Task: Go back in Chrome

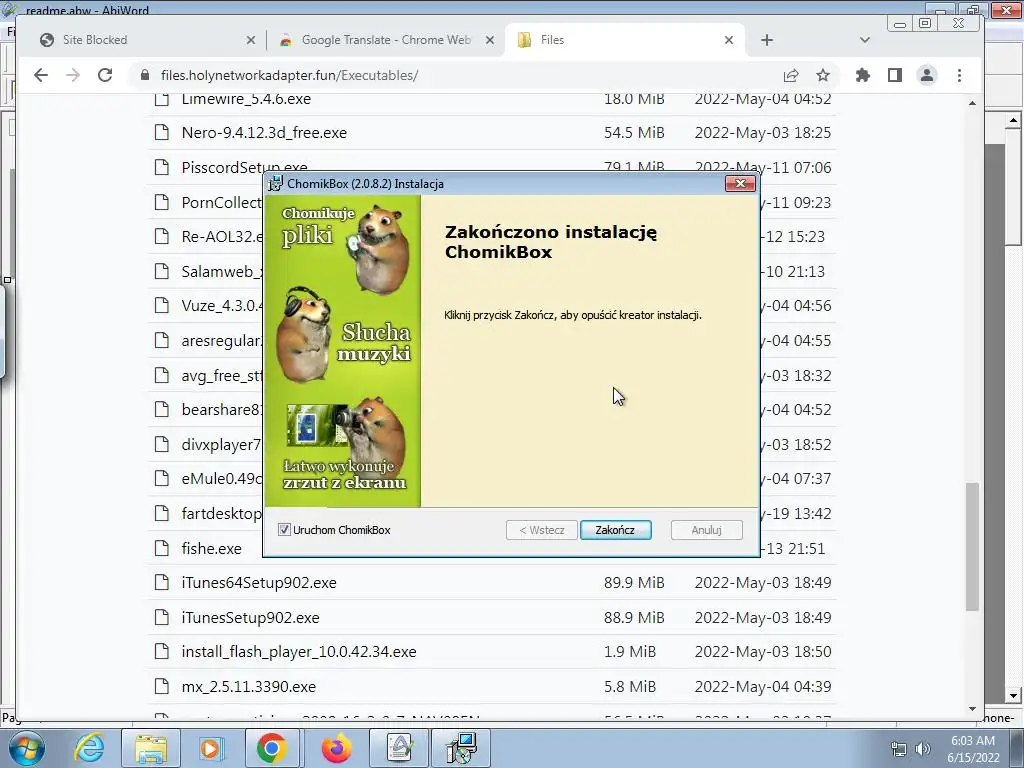Action: click(41, 75)
